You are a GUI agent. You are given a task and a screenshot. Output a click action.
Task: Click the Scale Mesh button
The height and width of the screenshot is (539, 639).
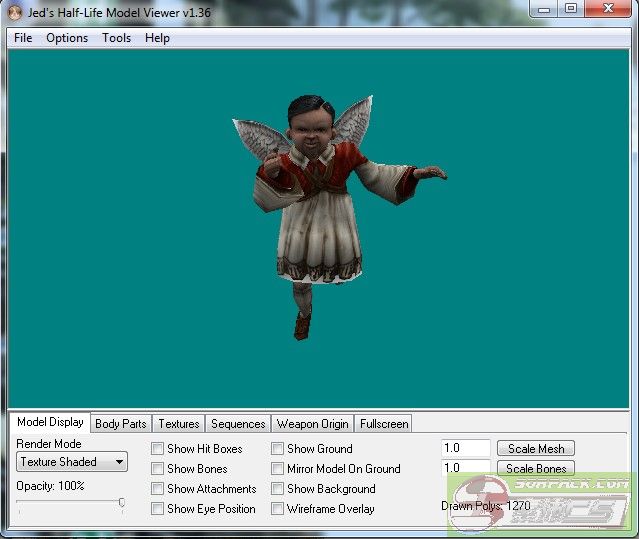pyautogui.click(x=536, y=448)
